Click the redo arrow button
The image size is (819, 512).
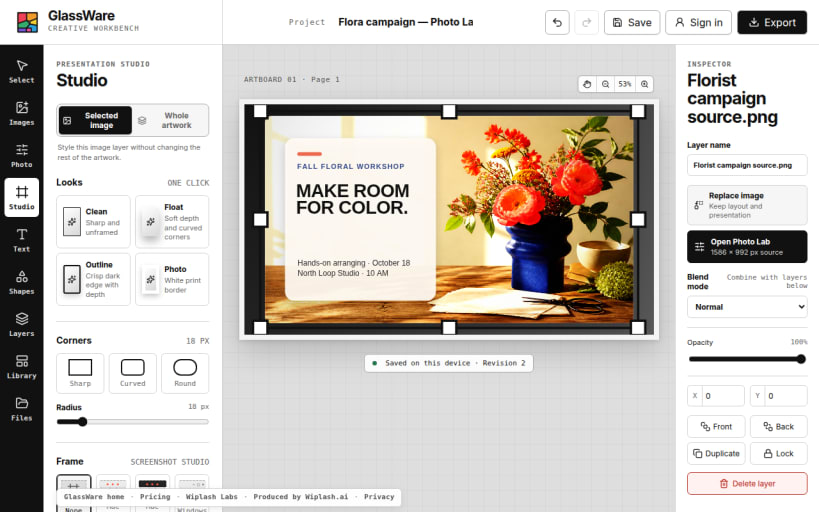click(x=587, y=22)
